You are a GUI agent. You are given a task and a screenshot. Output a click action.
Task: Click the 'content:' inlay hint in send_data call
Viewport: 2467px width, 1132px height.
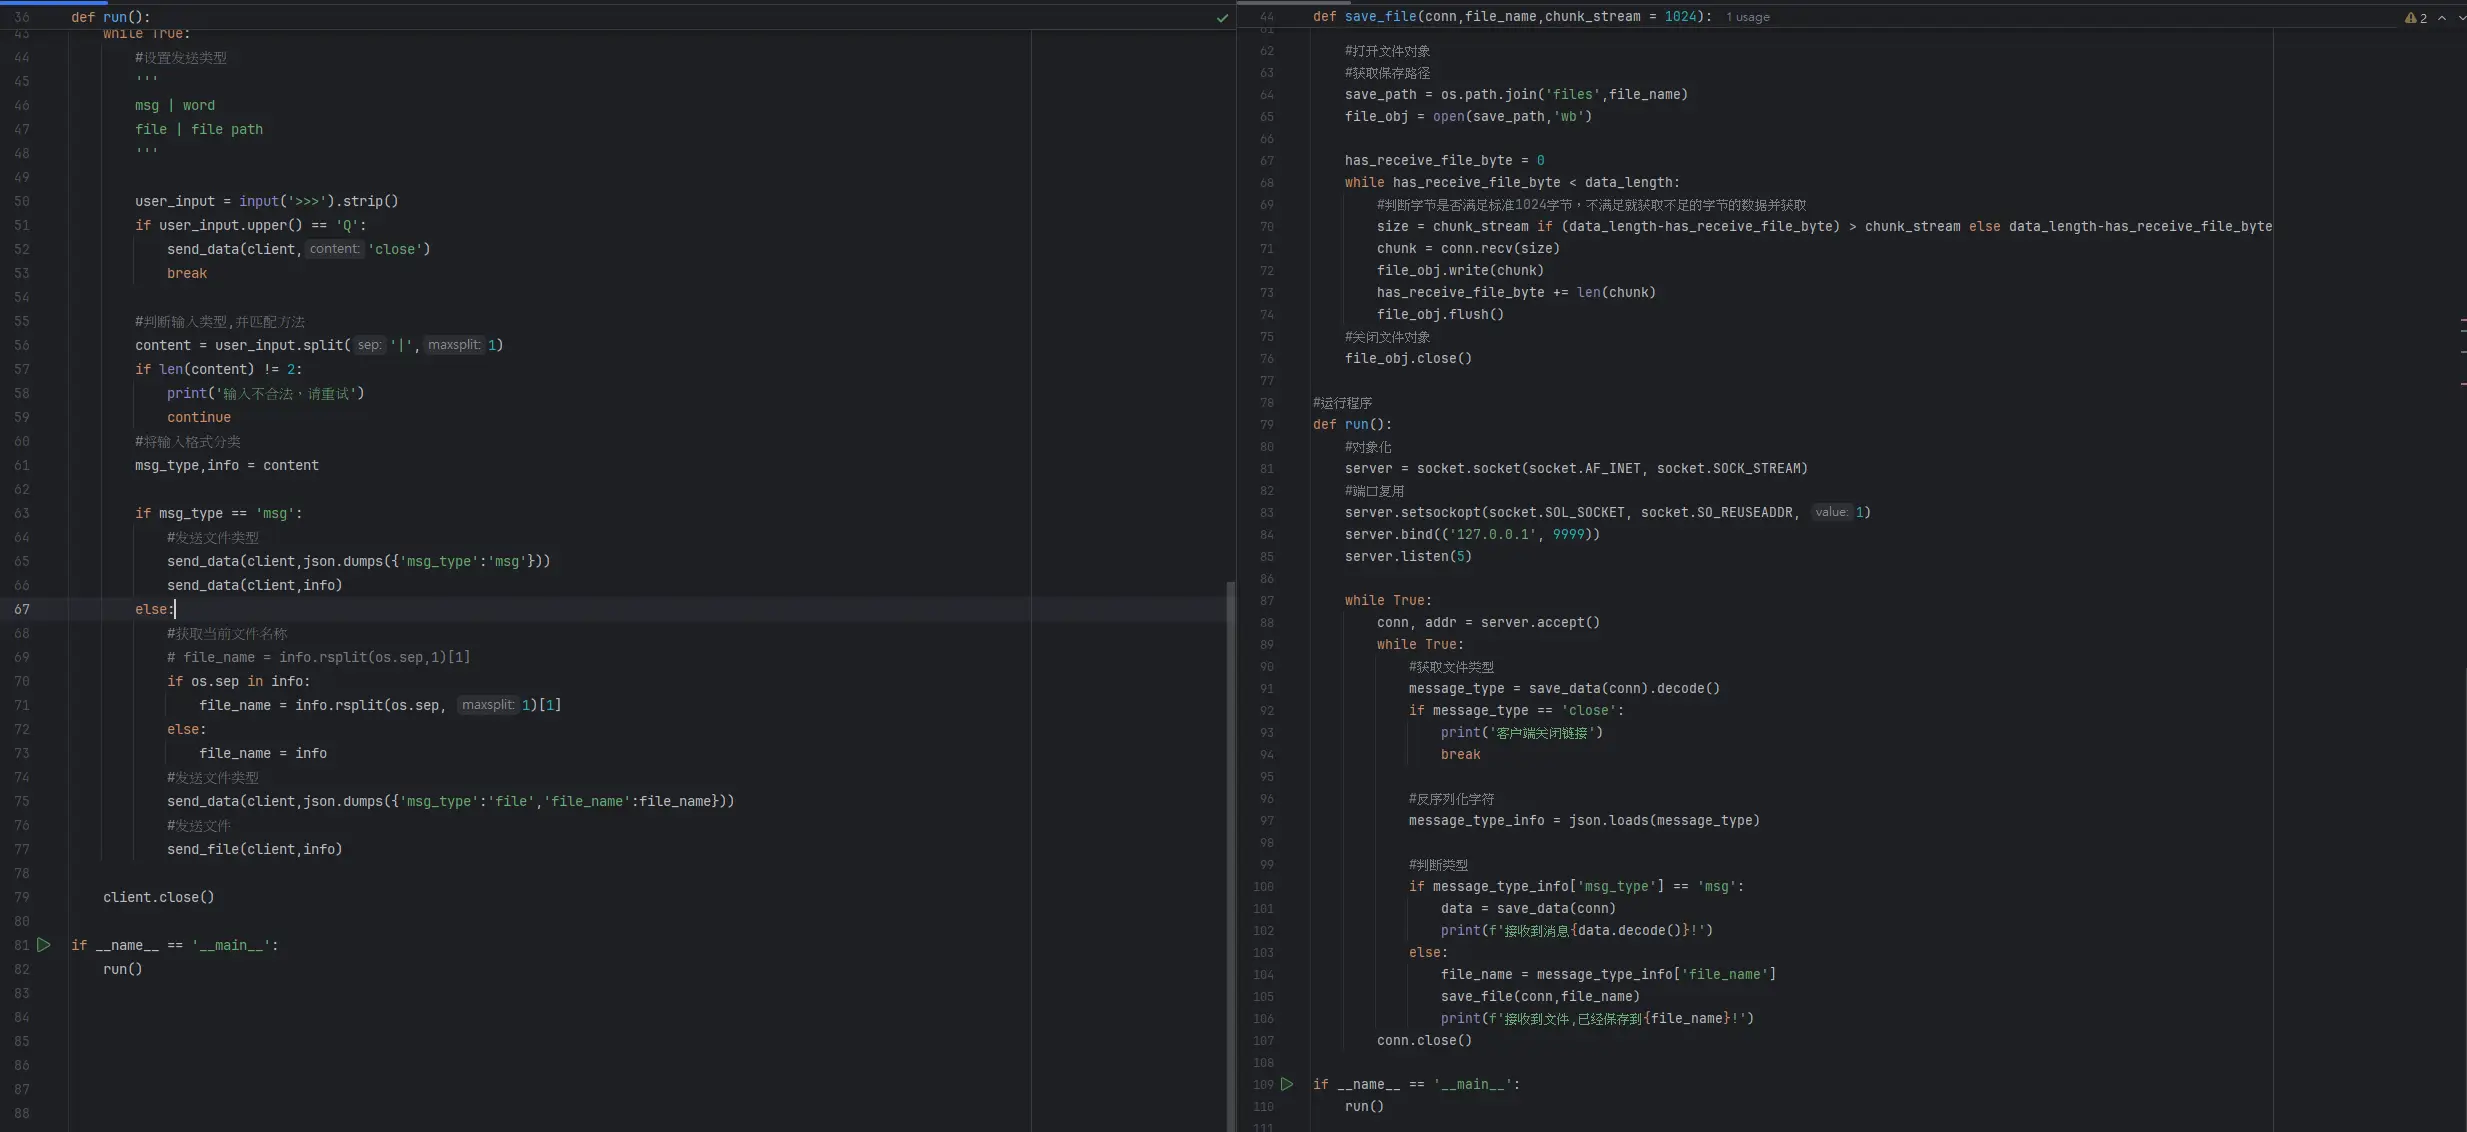tap(334, 249)
